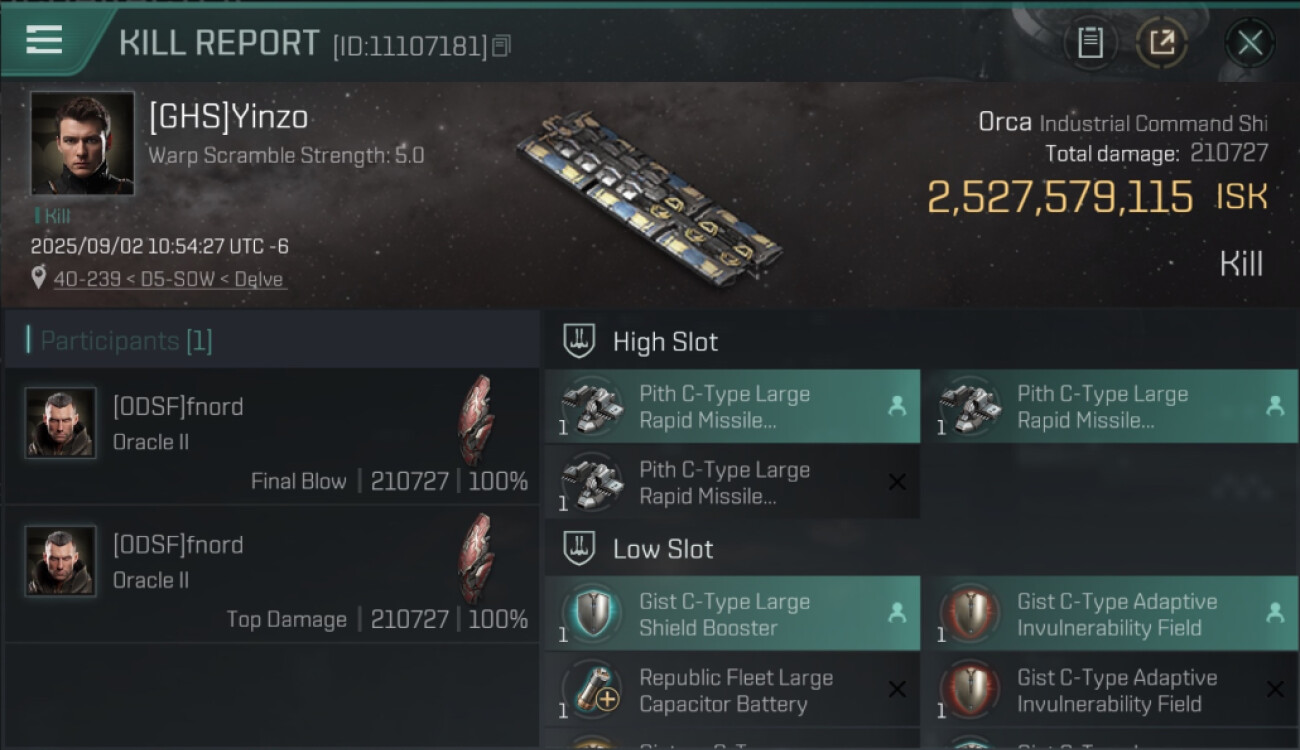This screenshot has width=1300, height=750.
Task: Share the kill report externally
Action: pos(1162,43)
